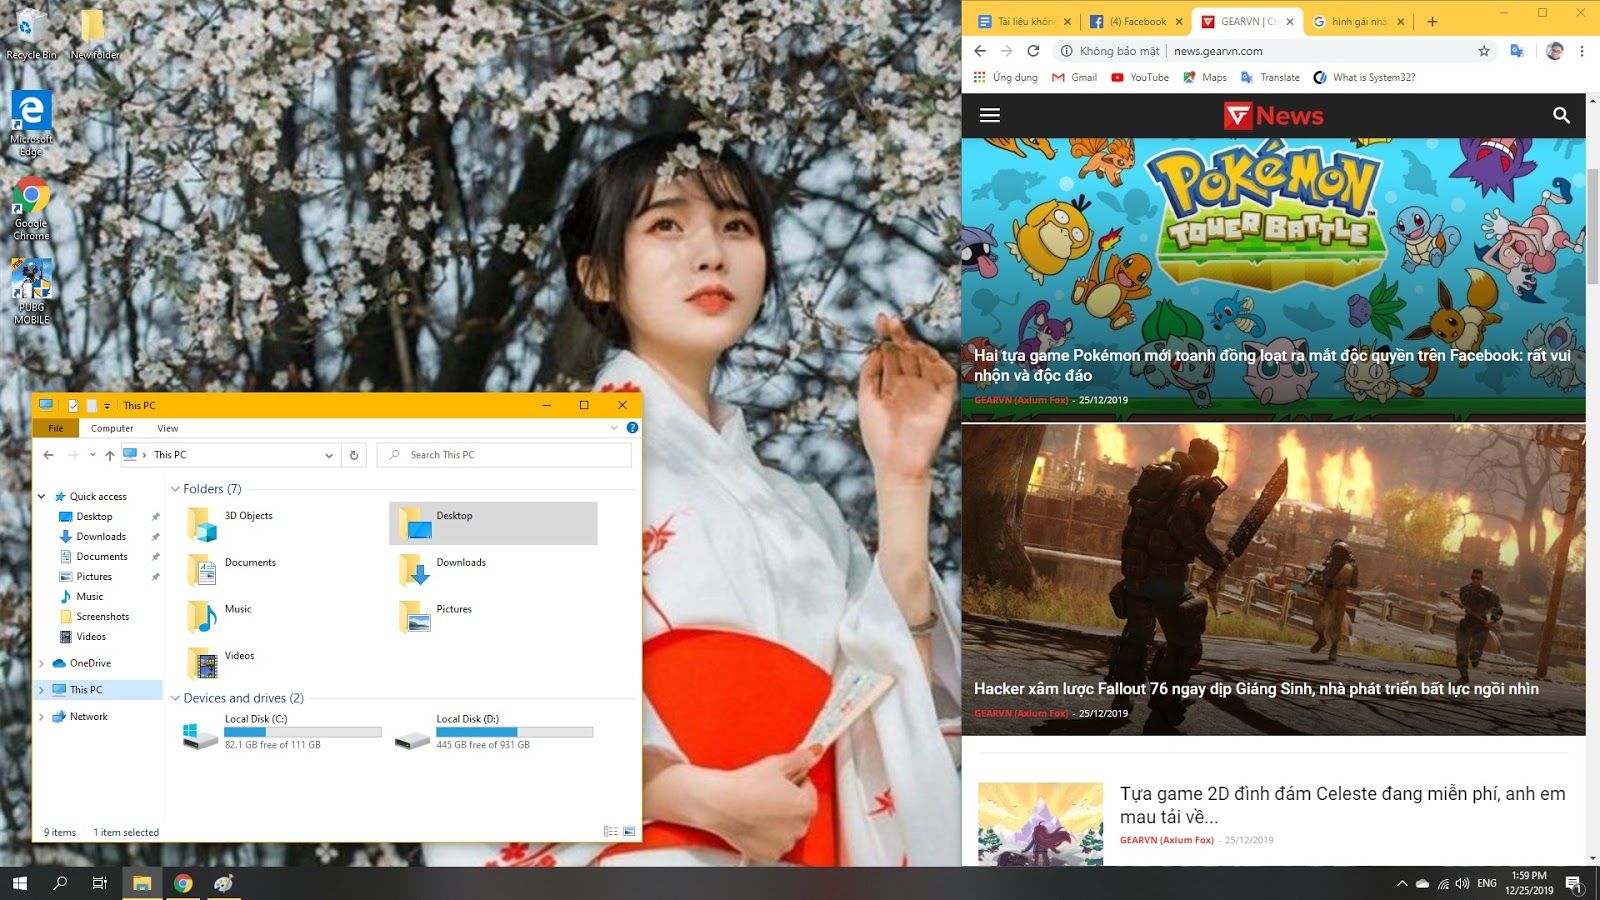Open the Windows Start button
Image resolution: width=1600 pixels, height=900 pixels.
point(20,883)
